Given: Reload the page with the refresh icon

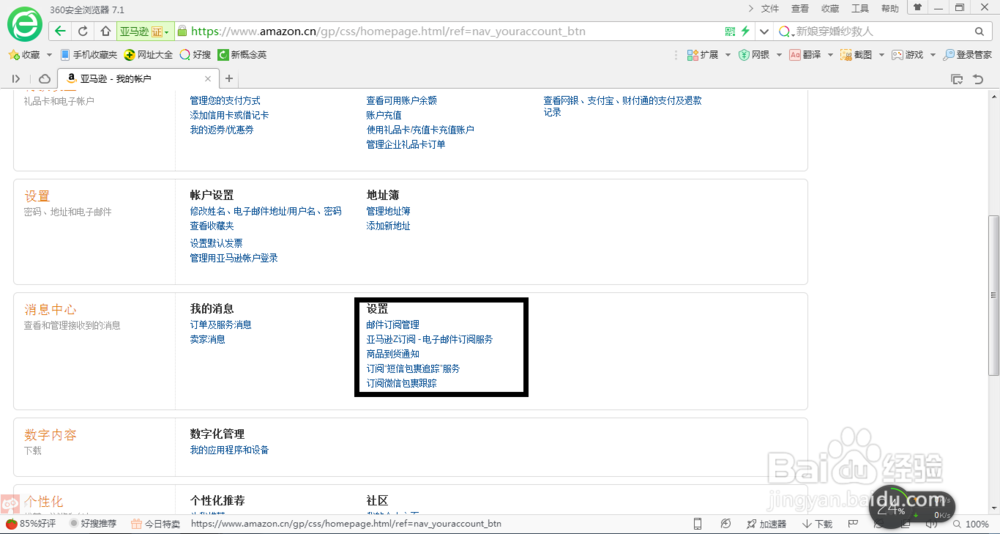Looking at the screenshot, I should coord(83,31).
